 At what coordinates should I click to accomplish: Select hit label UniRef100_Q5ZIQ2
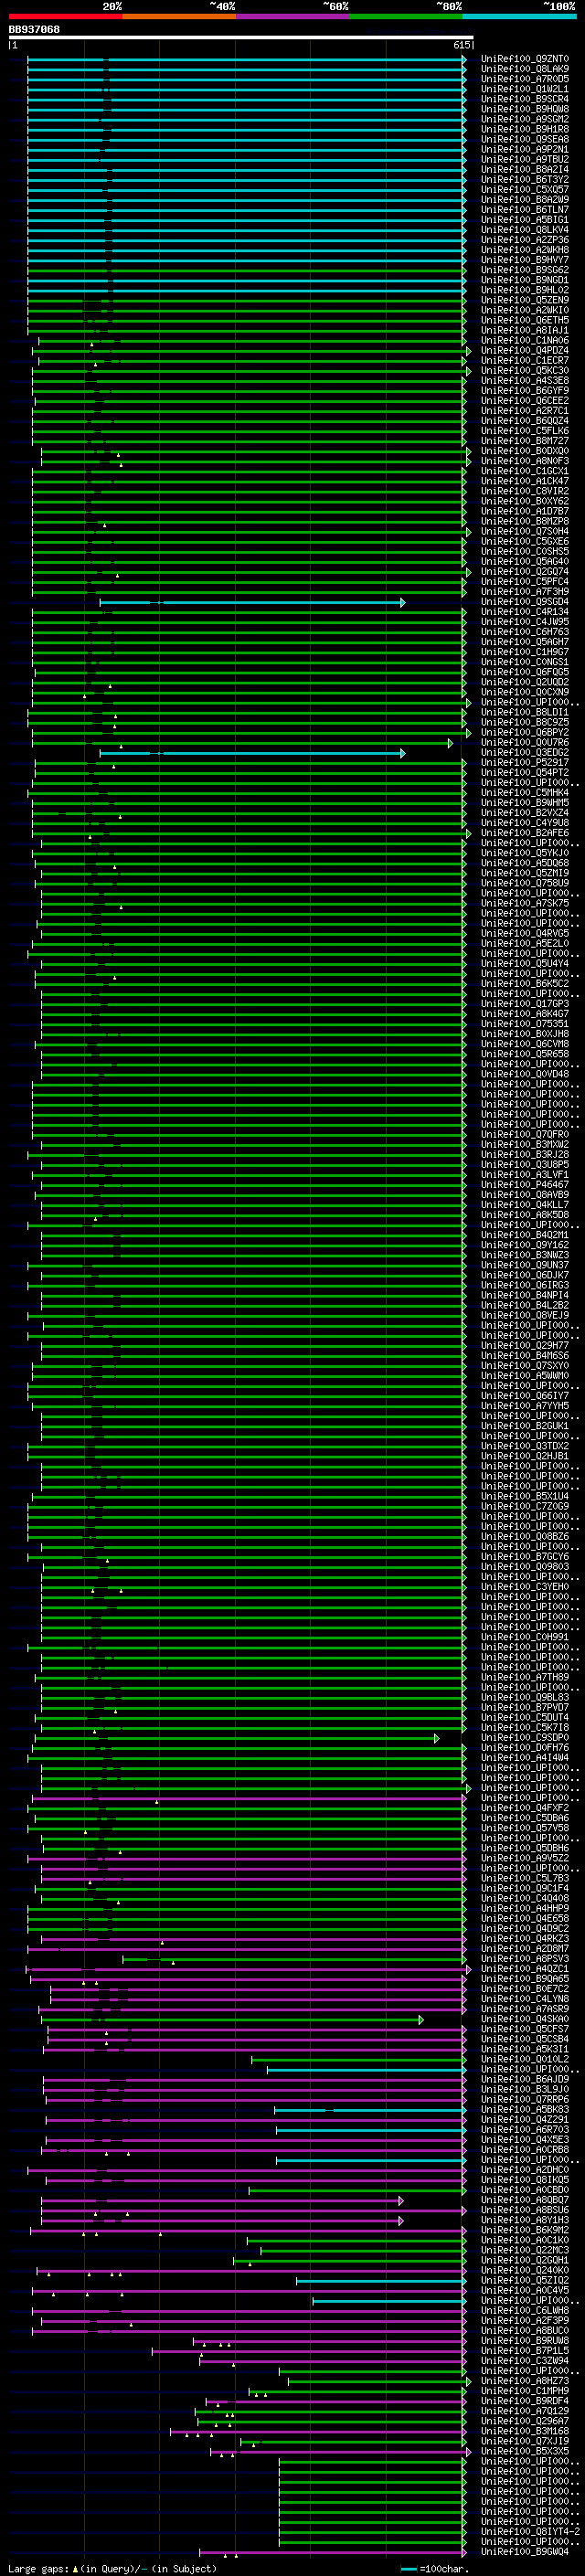point(525,2279)
